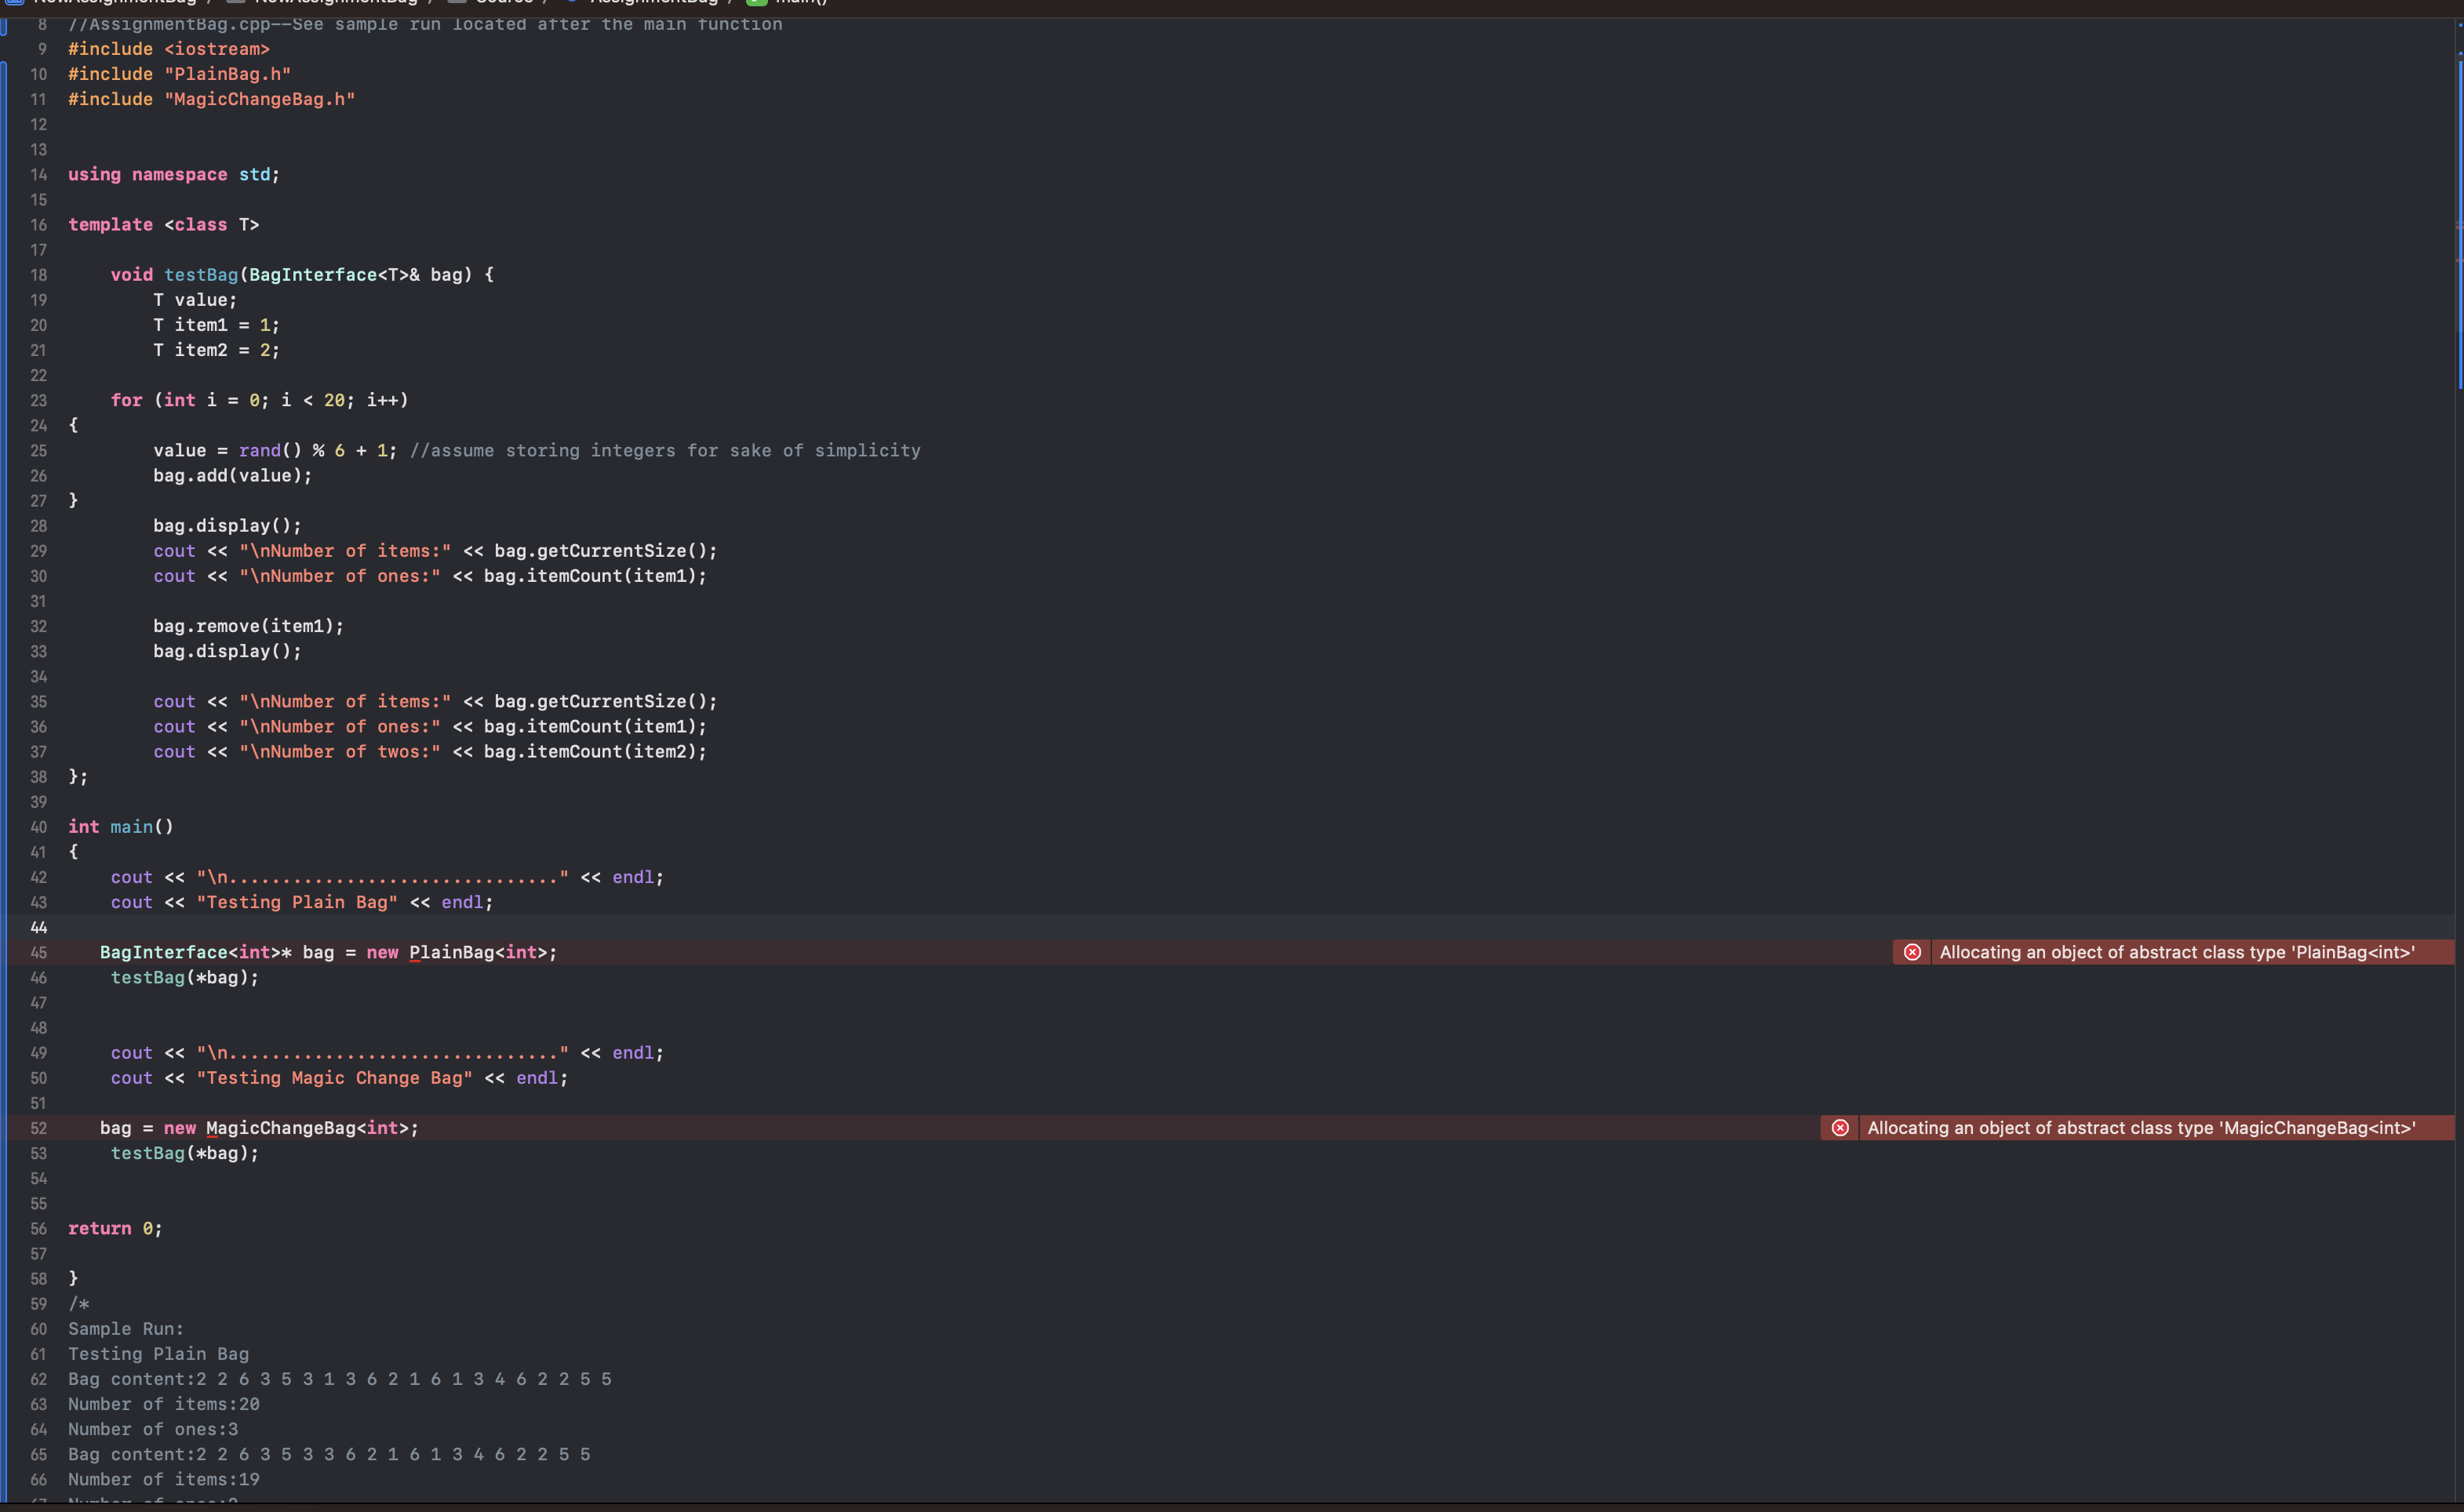
Task: Click the 'Sample Run:' comment line
Action: [x=126, y=1329]
